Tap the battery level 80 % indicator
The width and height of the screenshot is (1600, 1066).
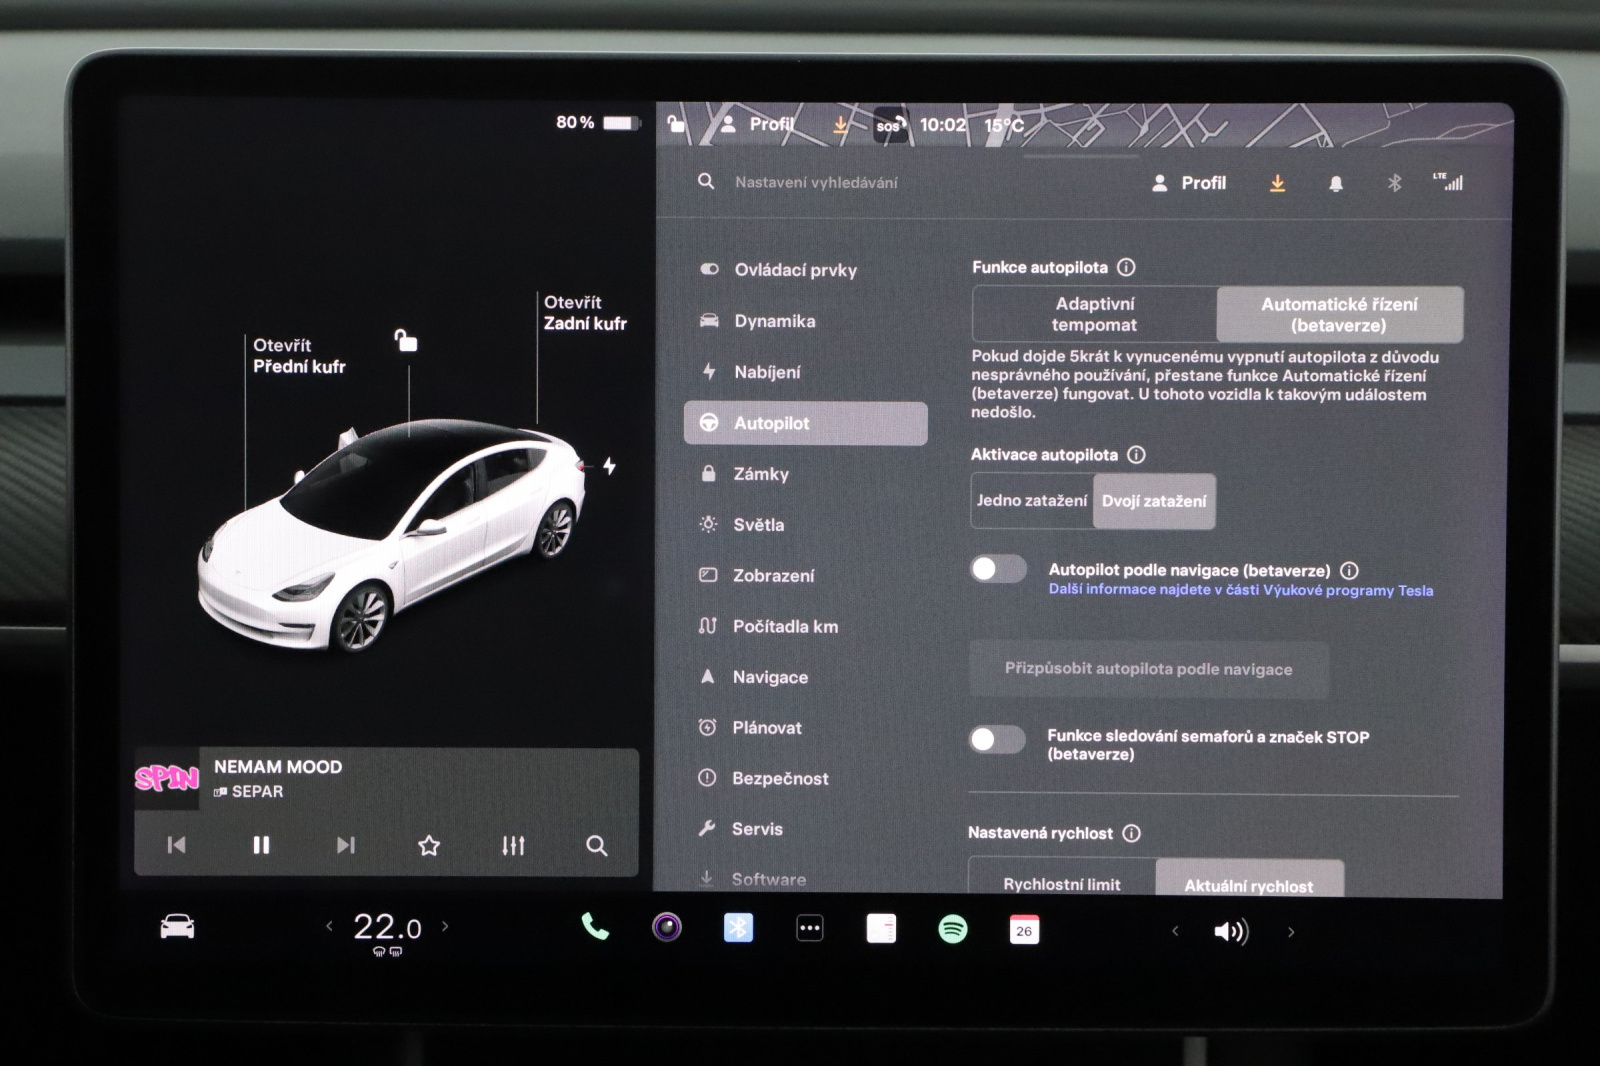[597, 123]
